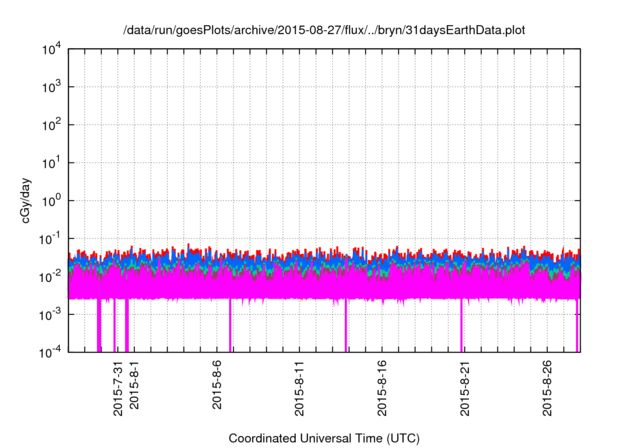Image resolution: width=640 pixels, height=448 pixels.
Task: Click the 10^4 y-axis tick label
Action: click(x=51, y=49)
